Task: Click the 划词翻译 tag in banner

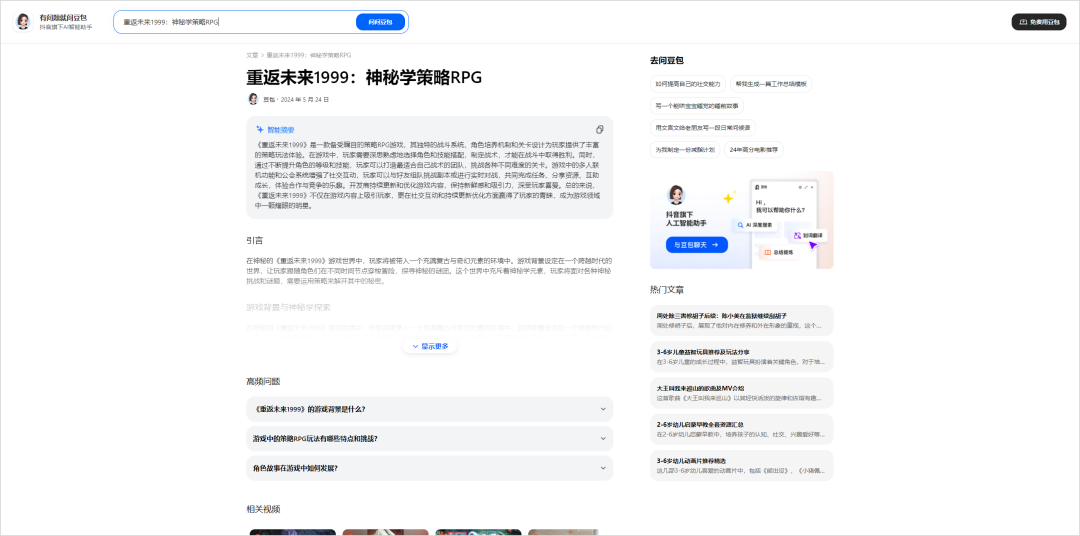Action: coord(809,236)
